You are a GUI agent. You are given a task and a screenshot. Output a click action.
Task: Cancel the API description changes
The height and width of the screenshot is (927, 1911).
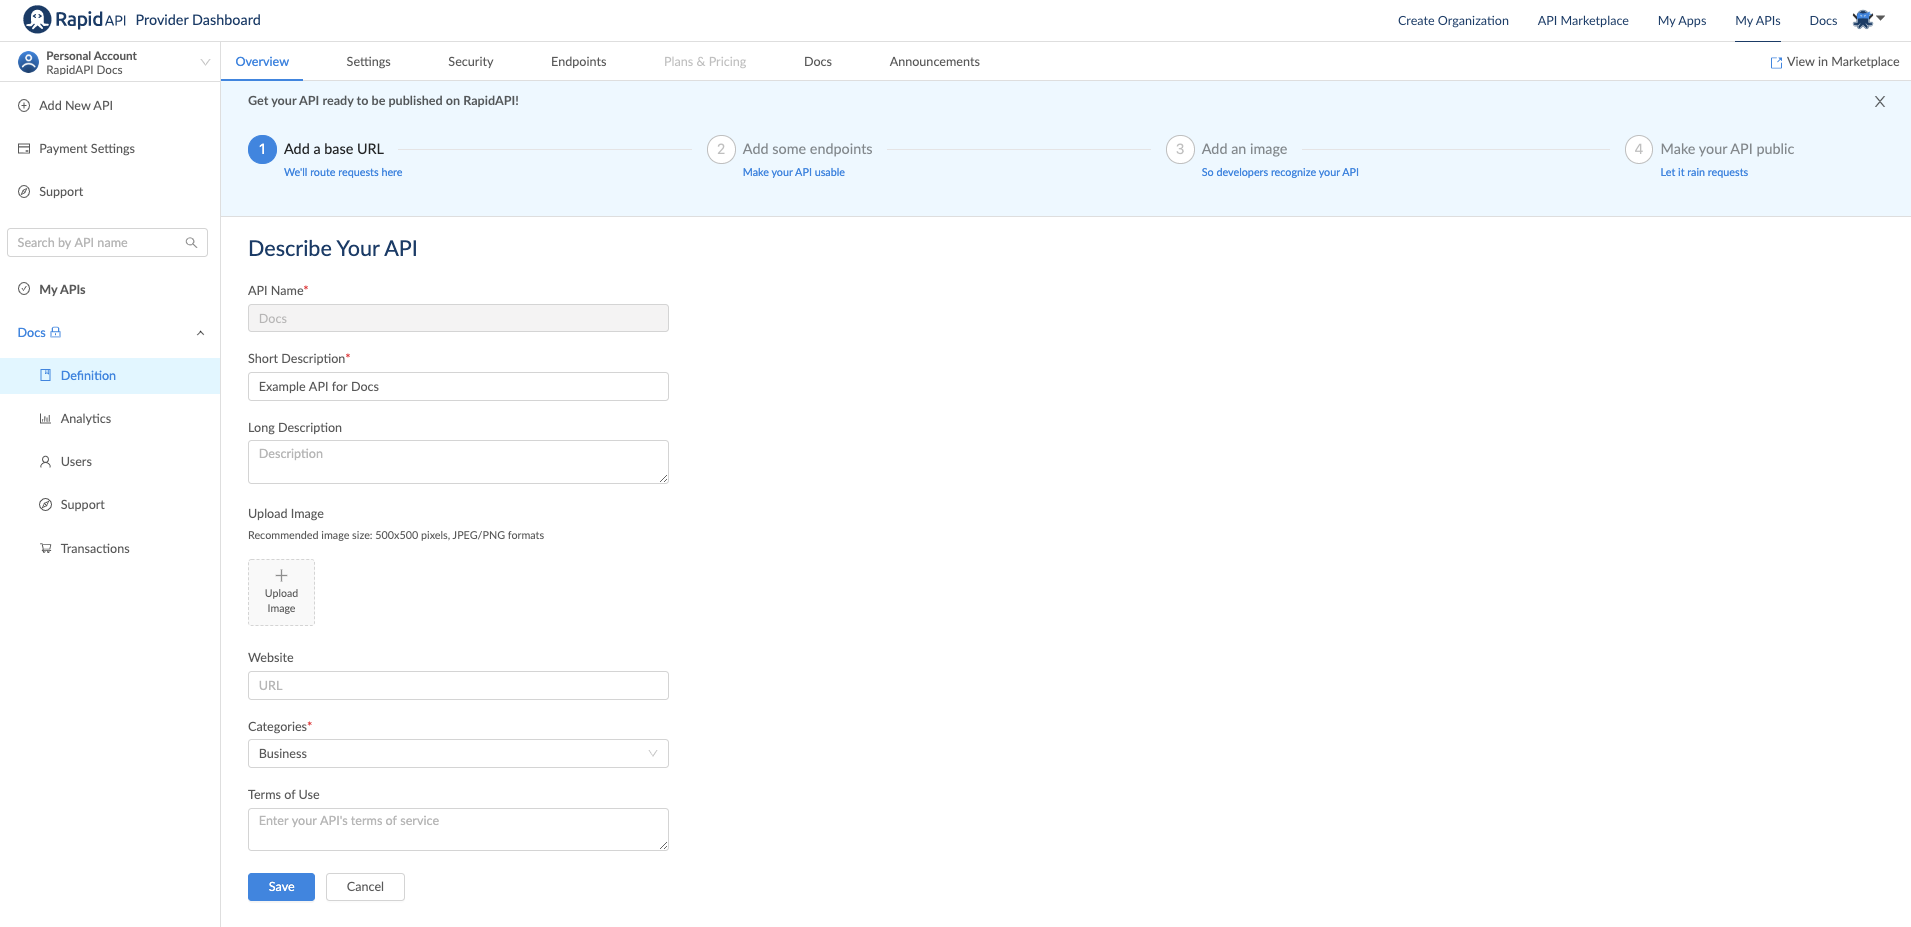click(x=365, y=887)
